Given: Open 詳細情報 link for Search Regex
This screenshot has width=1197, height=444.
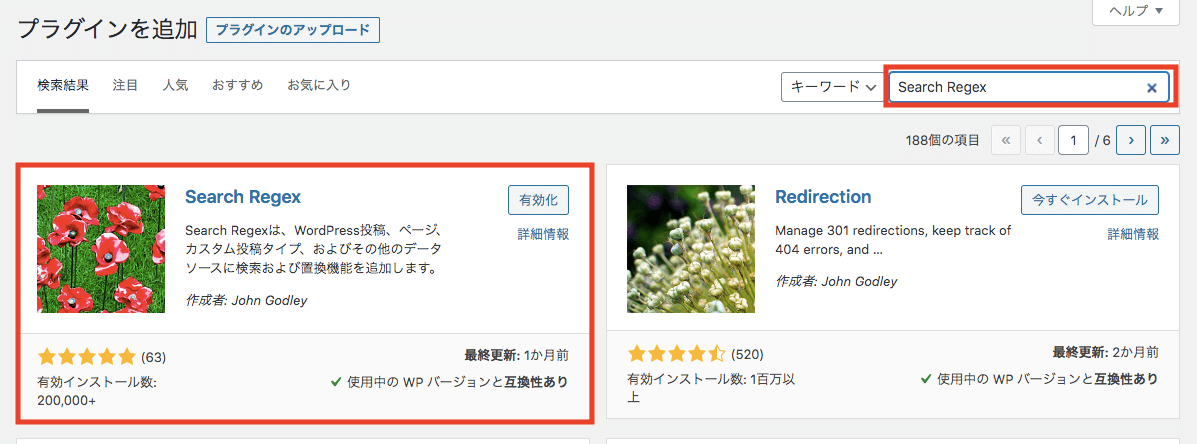Looking at the screenshot, I should coord(543,234).
